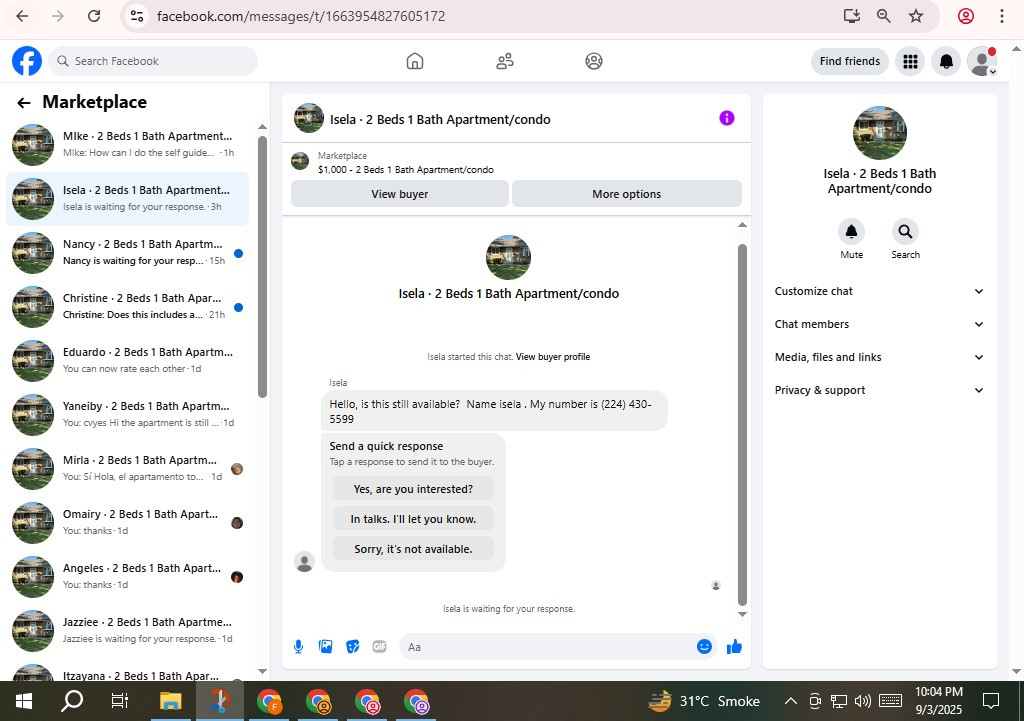Image resolution: width=1024 pixels, height=721 pixels.
Task: Bookmark this page with star icon
Action: click(916, 16)
